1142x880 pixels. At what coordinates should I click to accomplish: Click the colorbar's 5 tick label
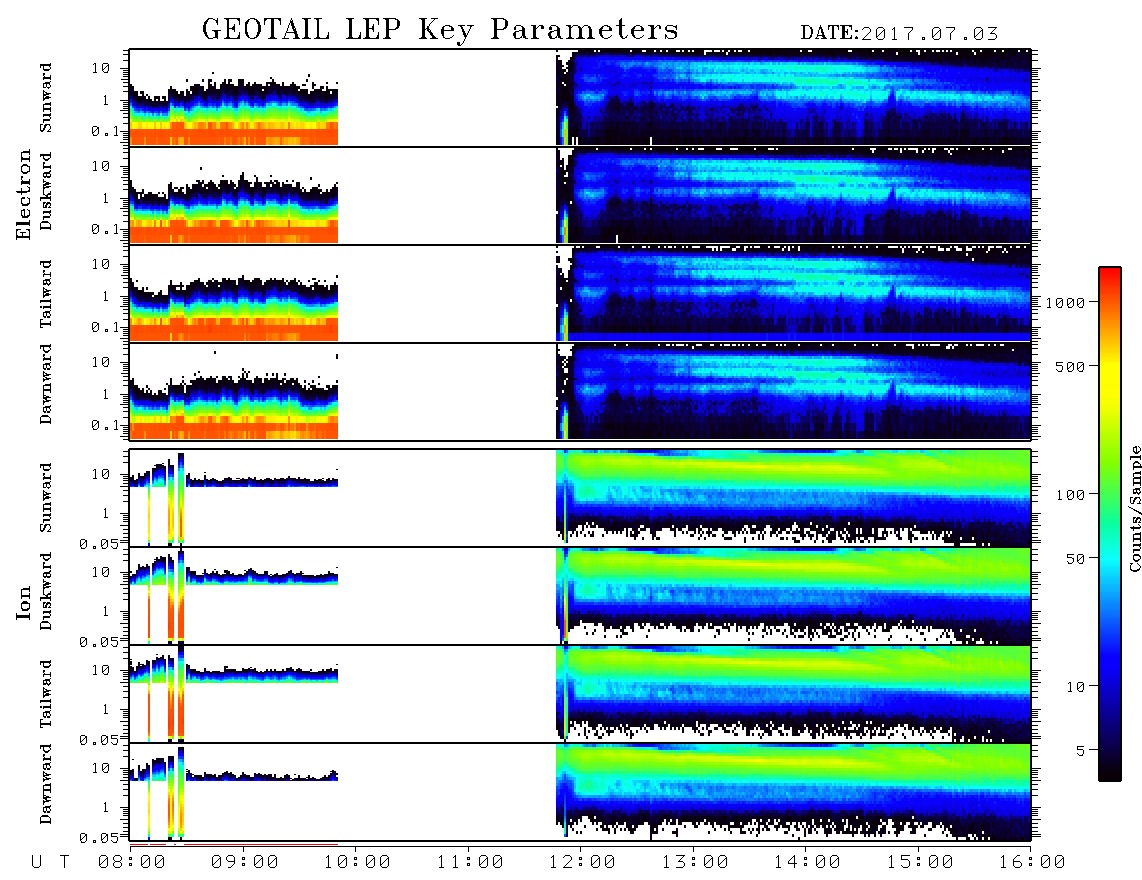(x=1080, y=751)
